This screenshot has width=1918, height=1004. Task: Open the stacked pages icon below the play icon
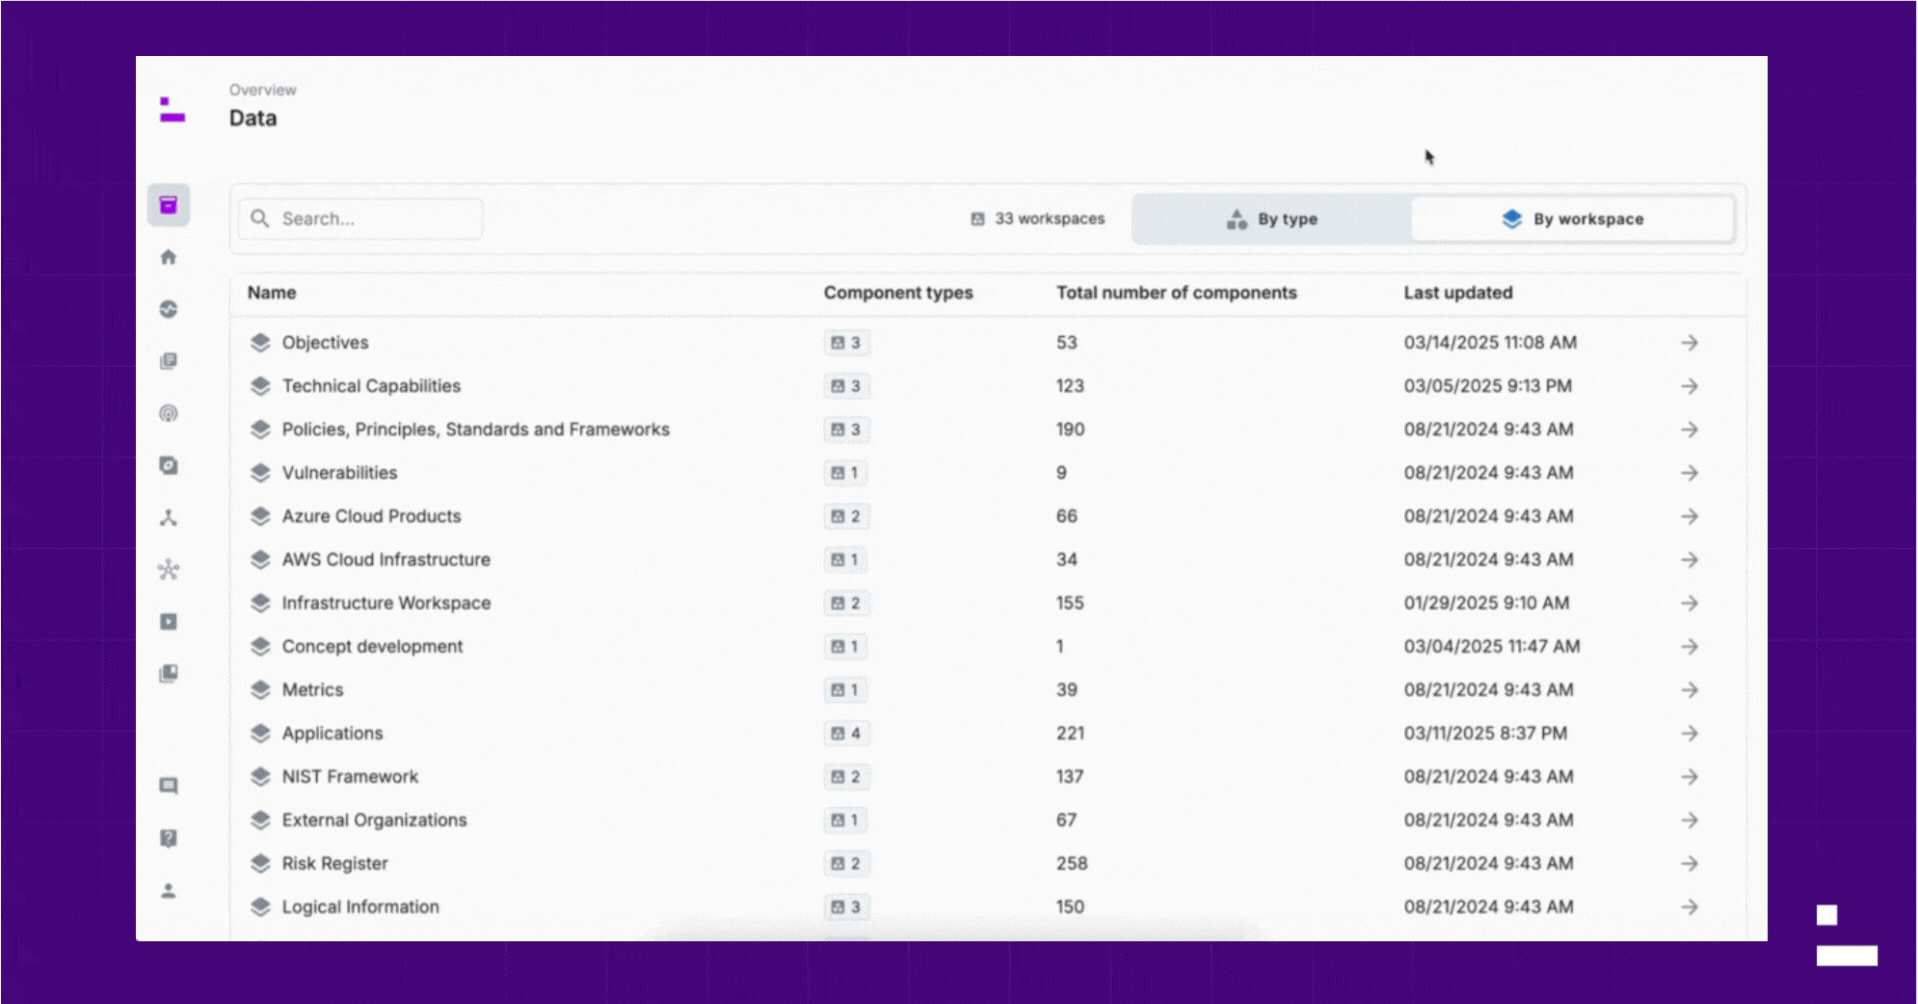169,674
